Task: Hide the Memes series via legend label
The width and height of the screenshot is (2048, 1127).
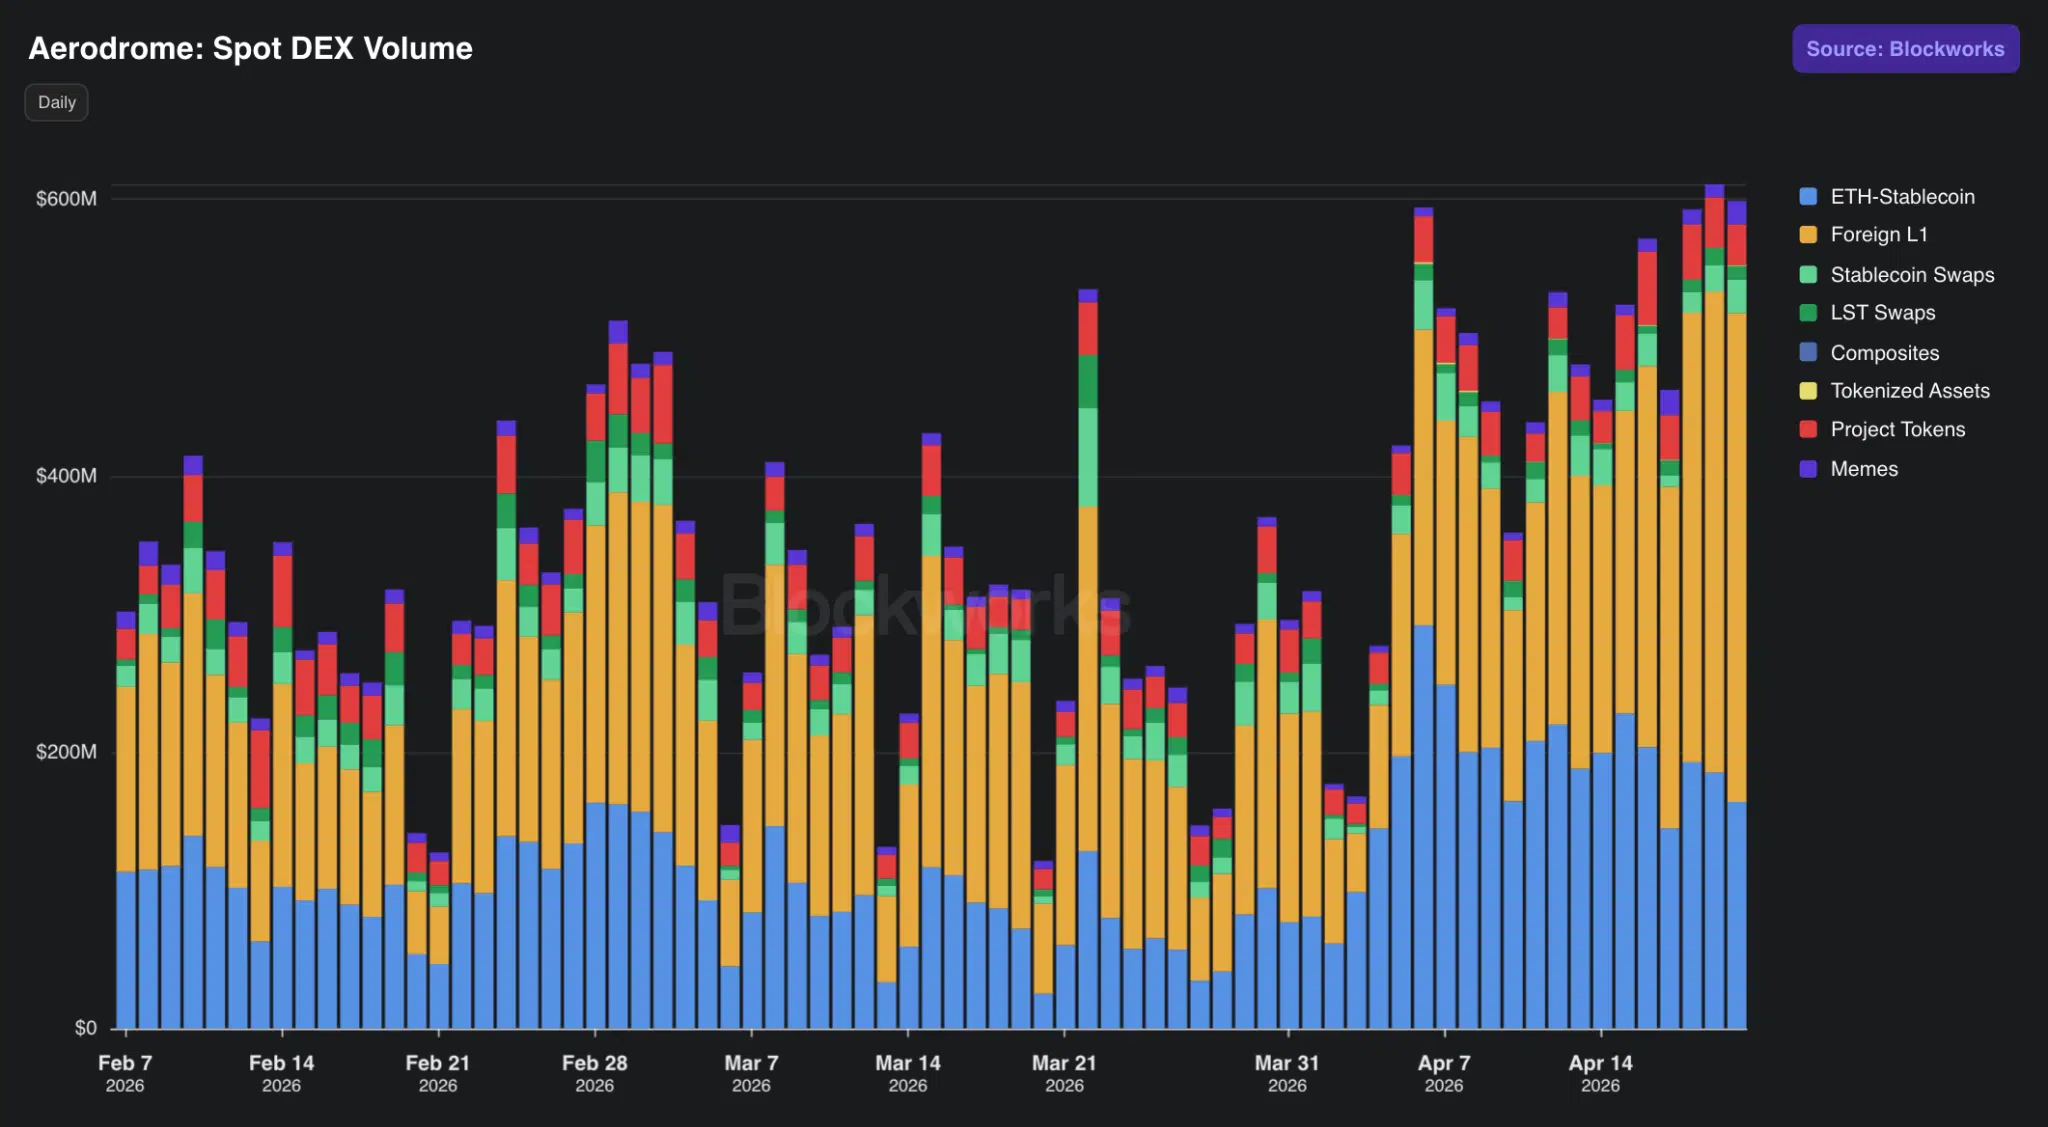Action: click(1863, 469)
